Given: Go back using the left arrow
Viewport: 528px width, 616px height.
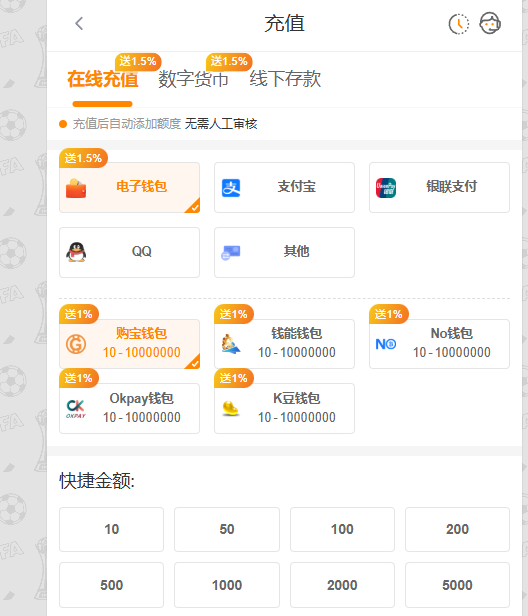Looking at the screenshot, I should coord(79,24).
